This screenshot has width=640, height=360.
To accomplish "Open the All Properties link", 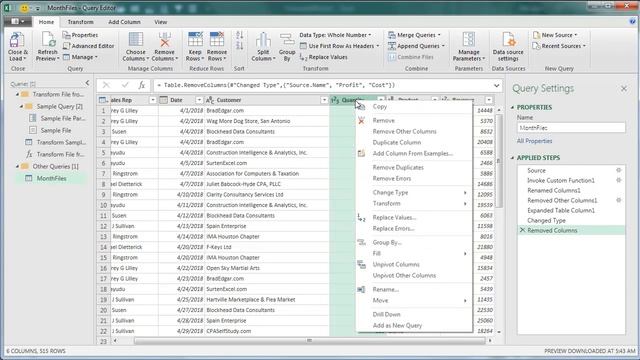I will click(534, 141).
